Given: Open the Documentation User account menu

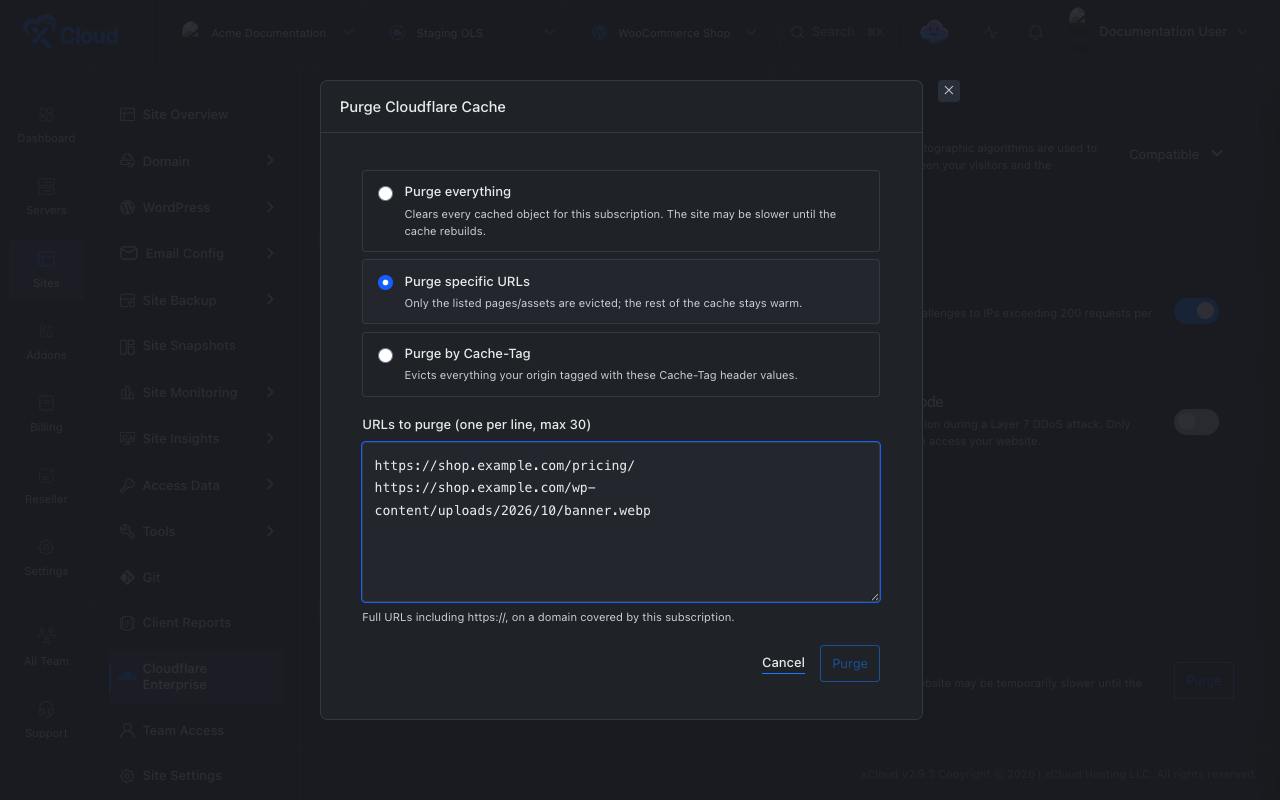Looking at the screenshot, I should click(1158, 32).
